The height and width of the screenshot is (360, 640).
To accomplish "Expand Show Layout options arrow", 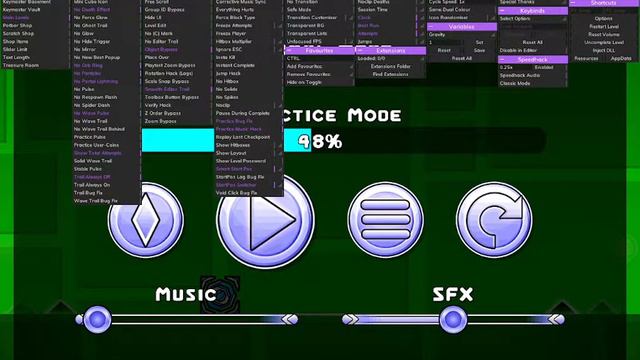I will point(280,153).
